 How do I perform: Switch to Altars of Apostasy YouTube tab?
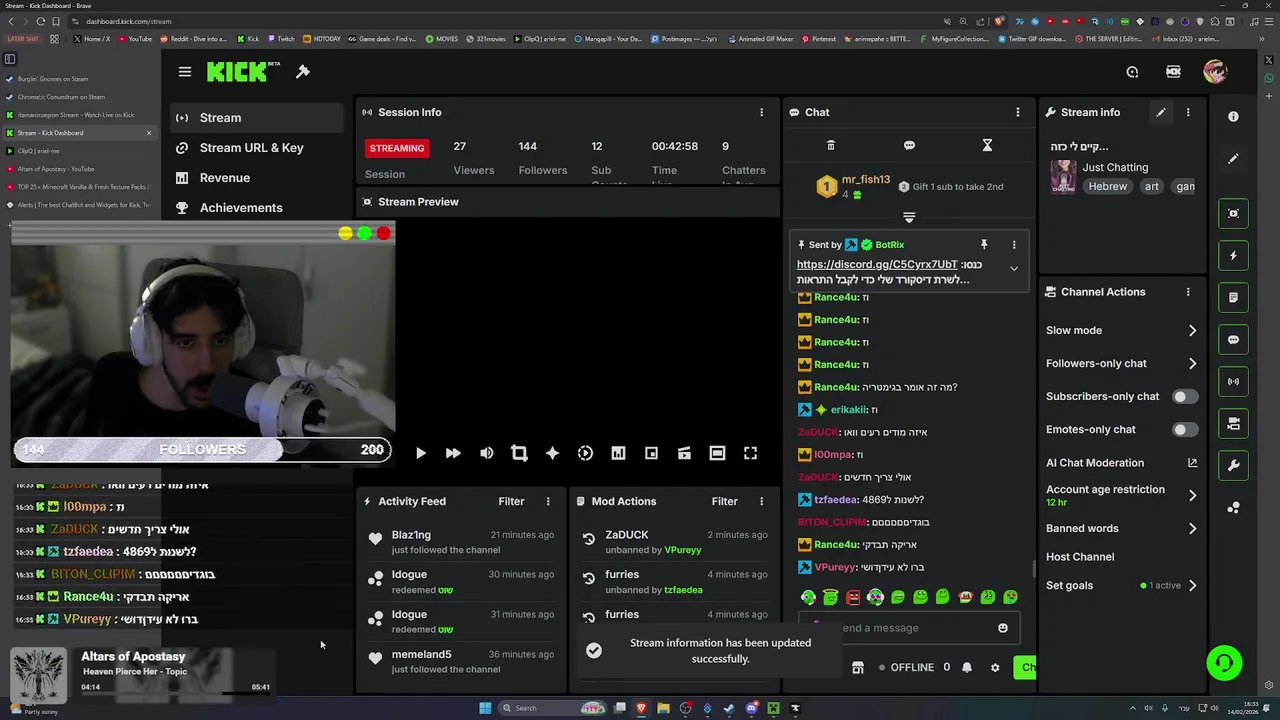[x=78, y=169]
